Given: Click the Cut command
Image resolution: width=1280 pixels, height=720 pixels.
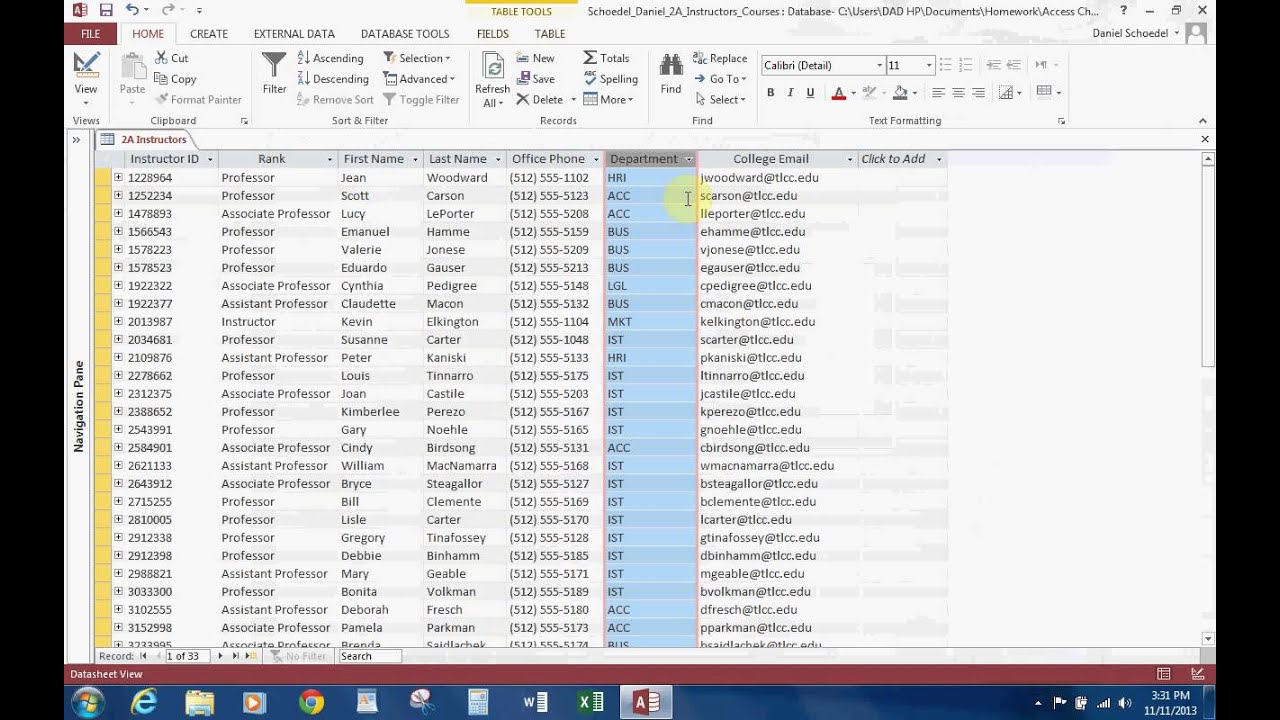Looking at the screenshot, I should point(171,58).
